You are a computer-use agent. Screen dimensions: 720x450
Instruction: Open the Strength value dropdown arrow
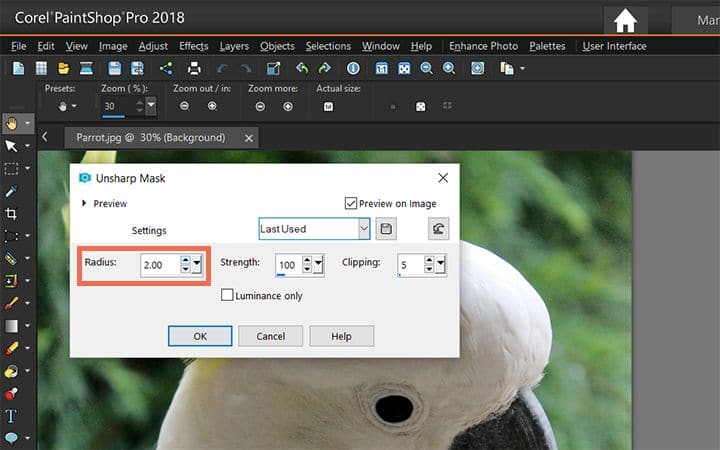point(318,265)
